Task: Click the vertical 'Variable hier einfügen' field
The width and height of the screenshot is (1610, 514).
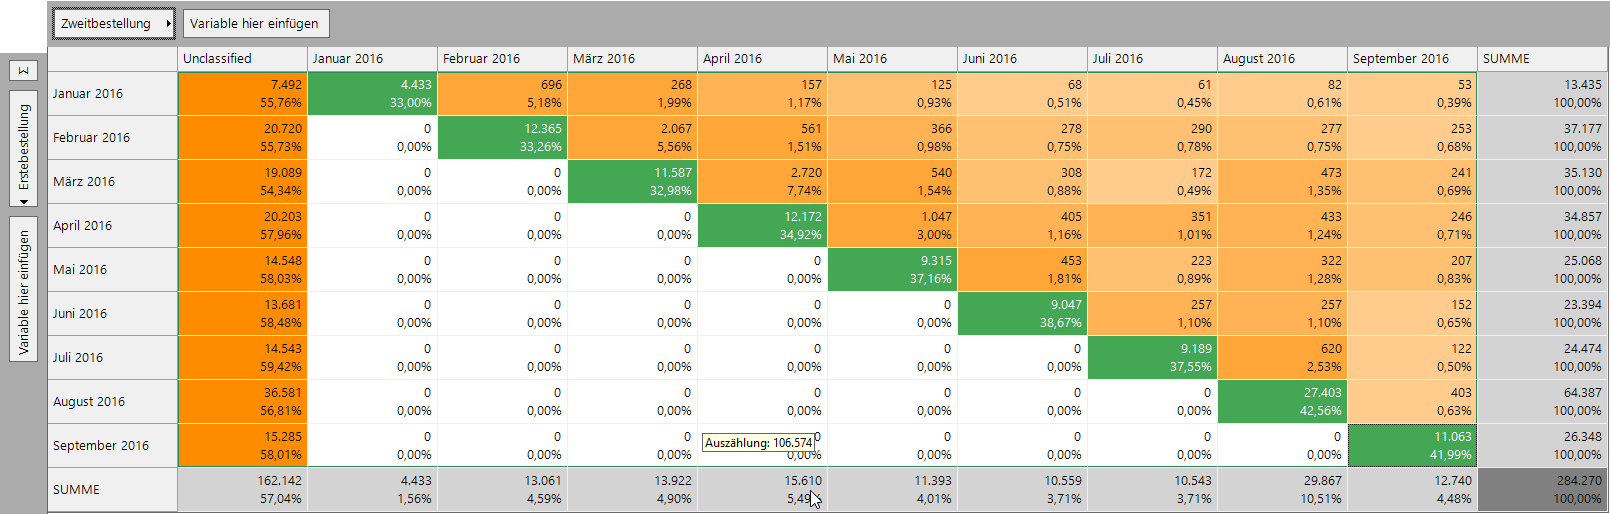Action: 24,290
